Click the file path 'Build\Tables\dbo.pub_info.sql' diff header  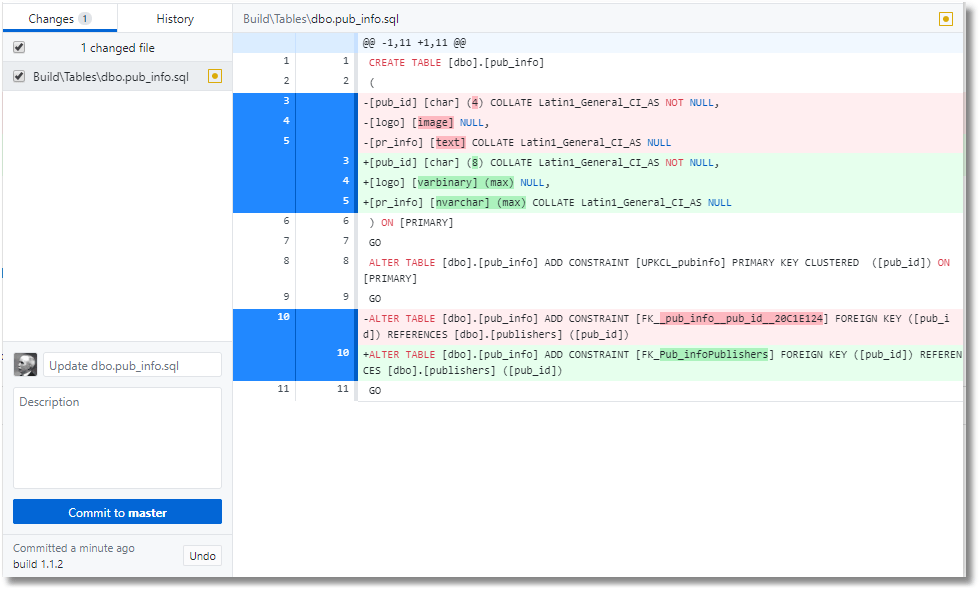tap(321, 19)
